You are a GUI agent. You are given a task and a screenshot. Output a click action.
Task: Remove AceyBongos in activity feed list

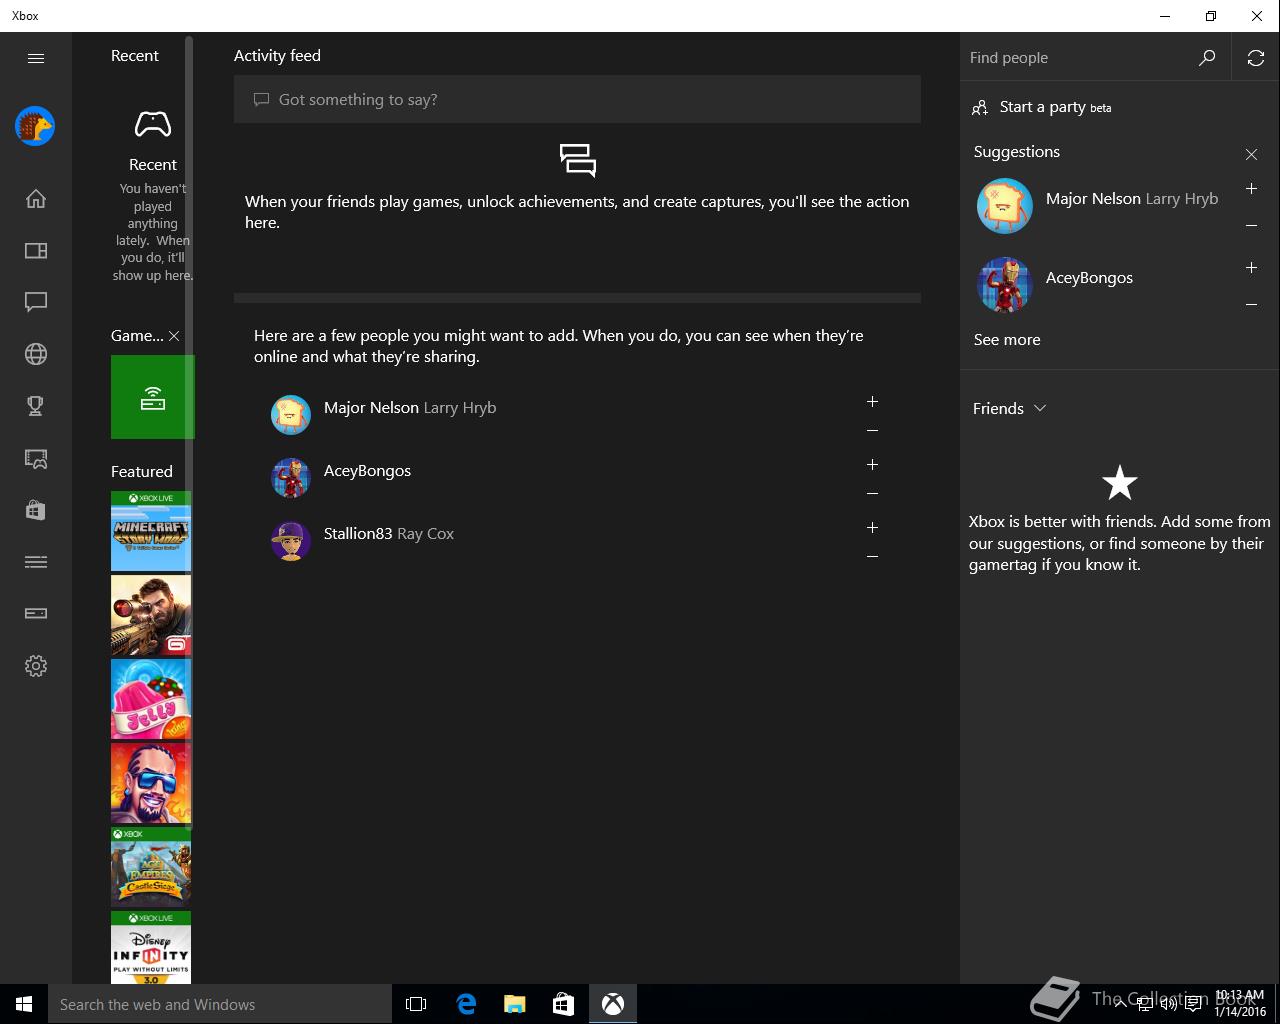click(872, 494)
